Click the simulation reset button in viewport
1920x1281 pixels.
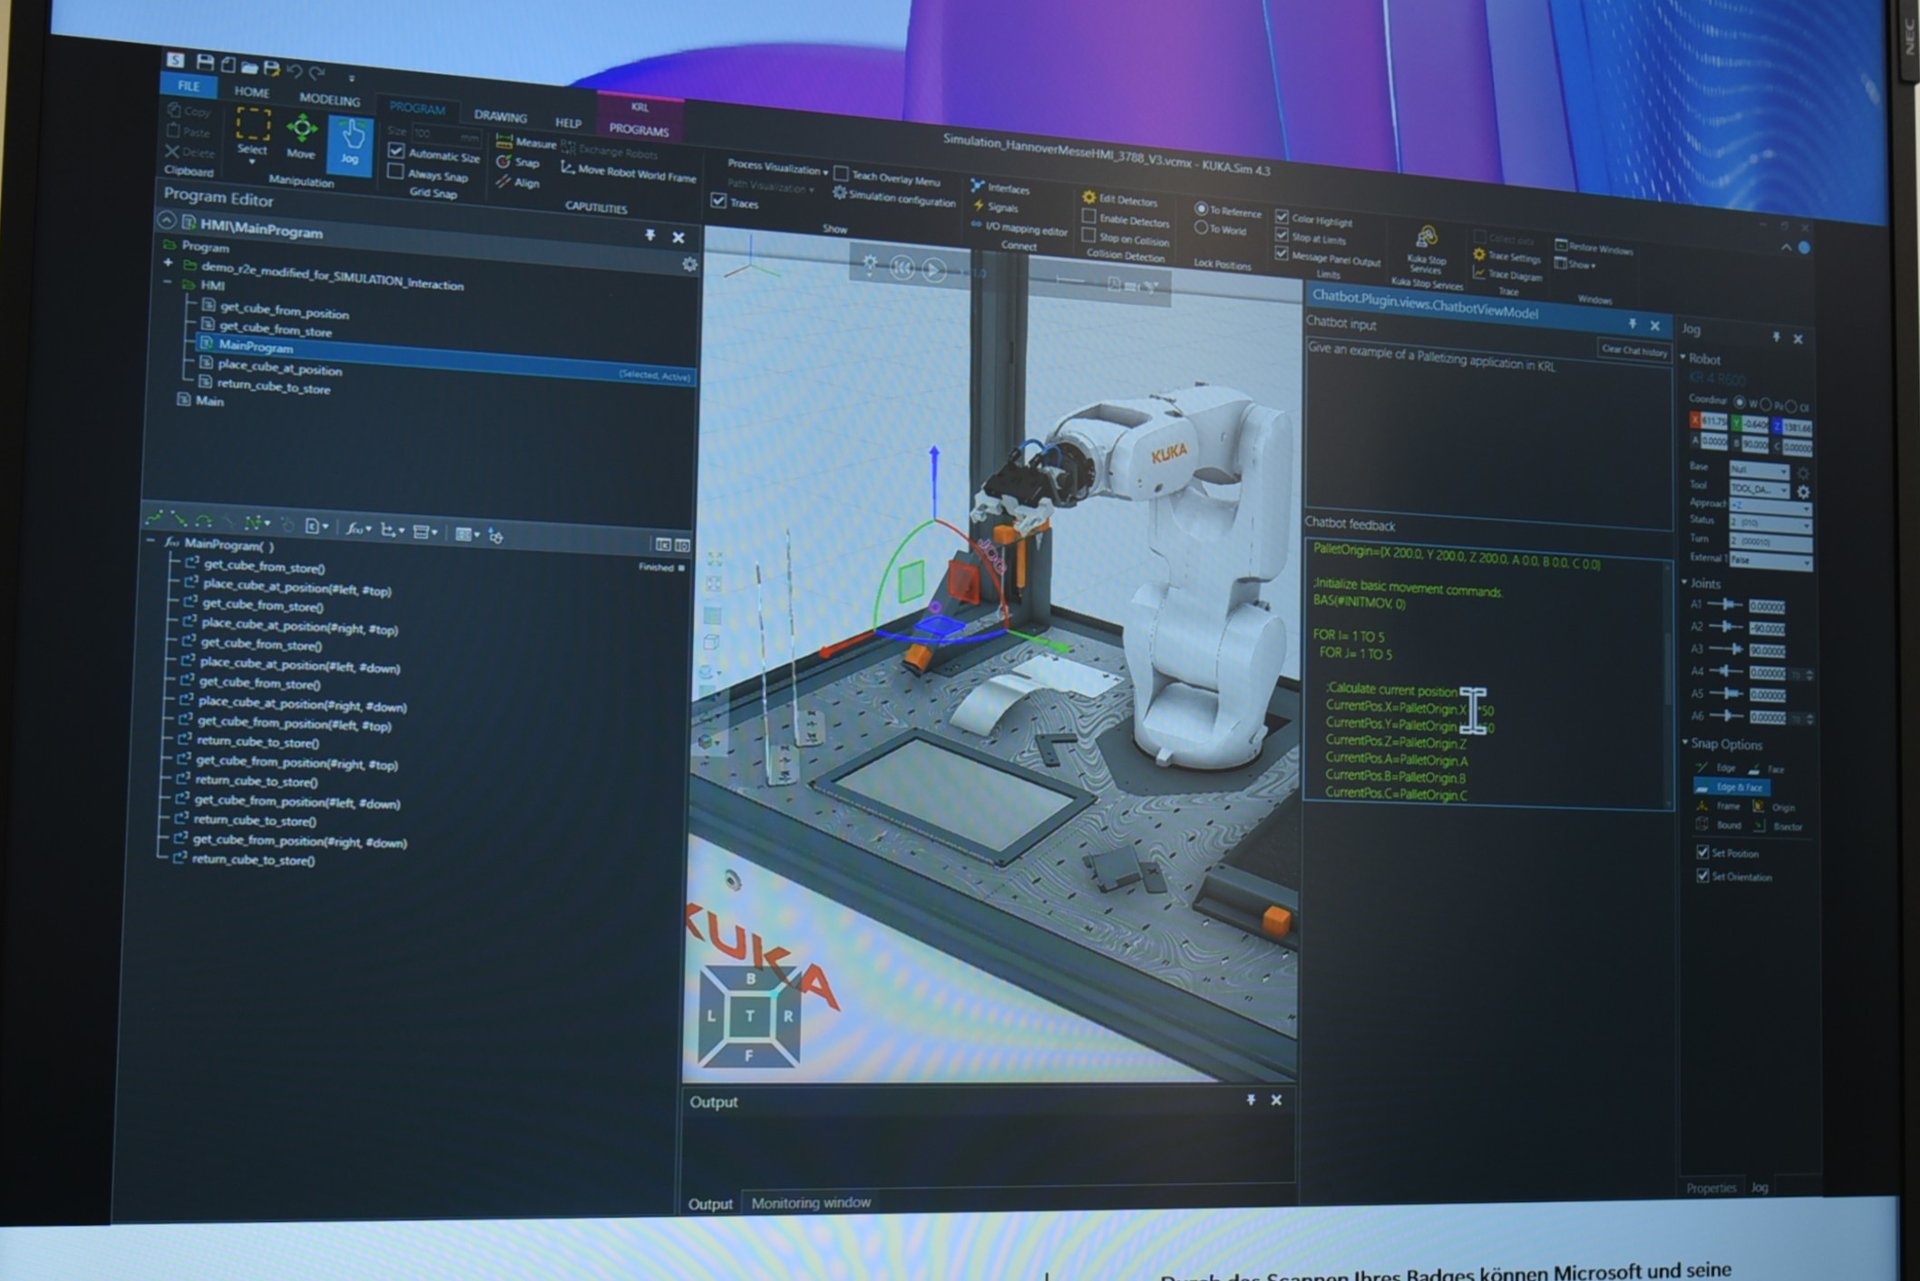902,268
